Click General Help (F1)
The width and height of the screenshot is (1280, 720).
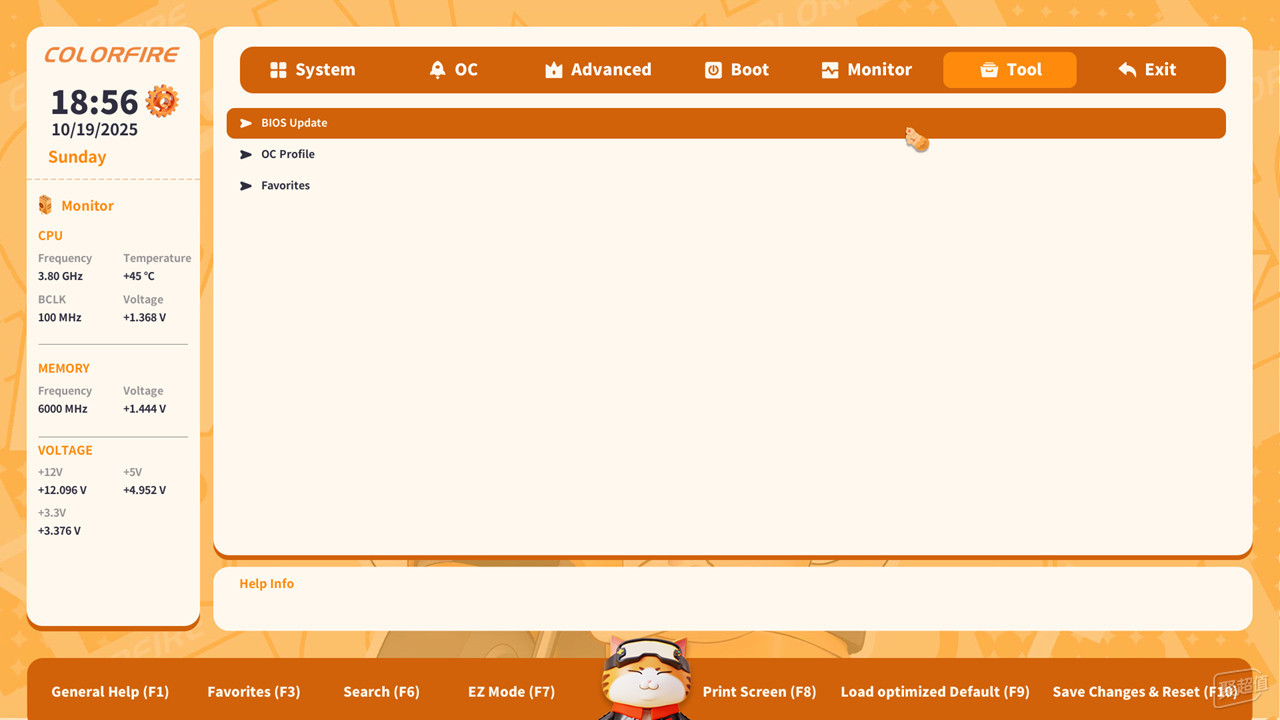pos(110,692)
